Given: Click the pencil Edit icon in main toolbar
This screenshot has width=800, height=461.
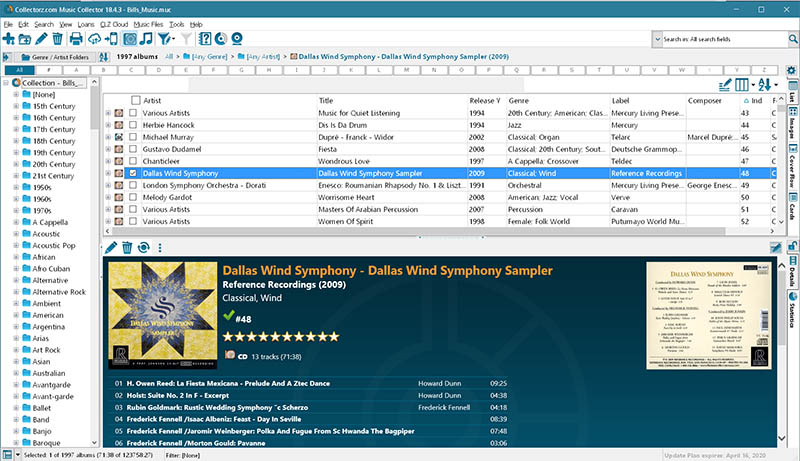Looking at the screenshot, I should click(x=41, y=39).
